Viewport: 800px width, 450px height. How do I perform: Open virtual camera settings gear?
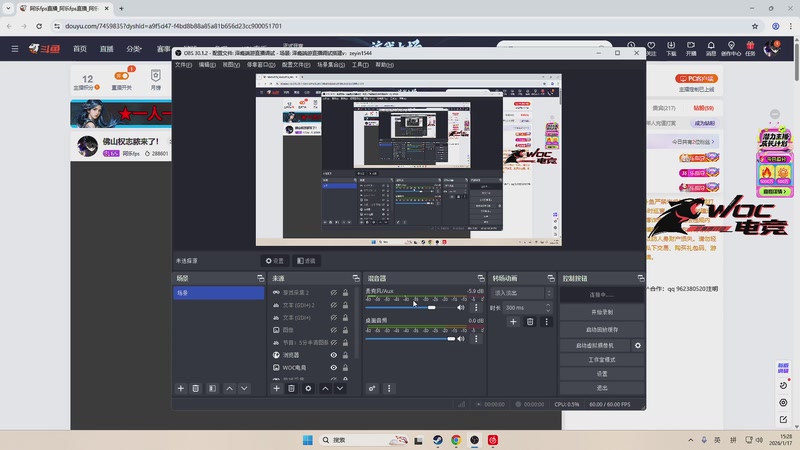(x=638, y=345)
